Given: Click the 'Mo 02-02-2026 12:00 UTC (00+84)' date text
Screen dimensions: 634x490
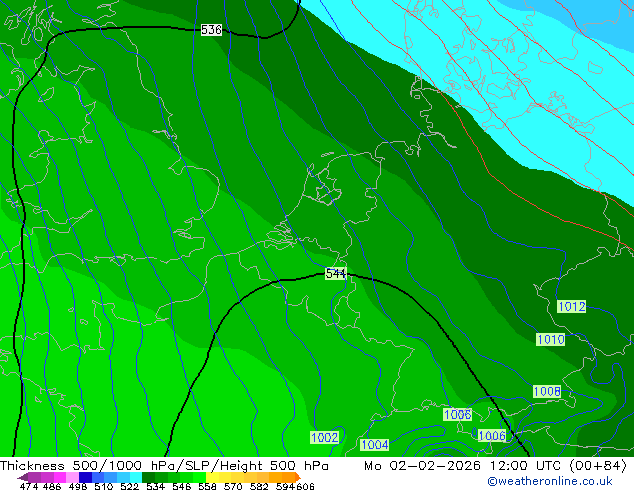Looking at the screenshot, I should (x=495, y=466).
